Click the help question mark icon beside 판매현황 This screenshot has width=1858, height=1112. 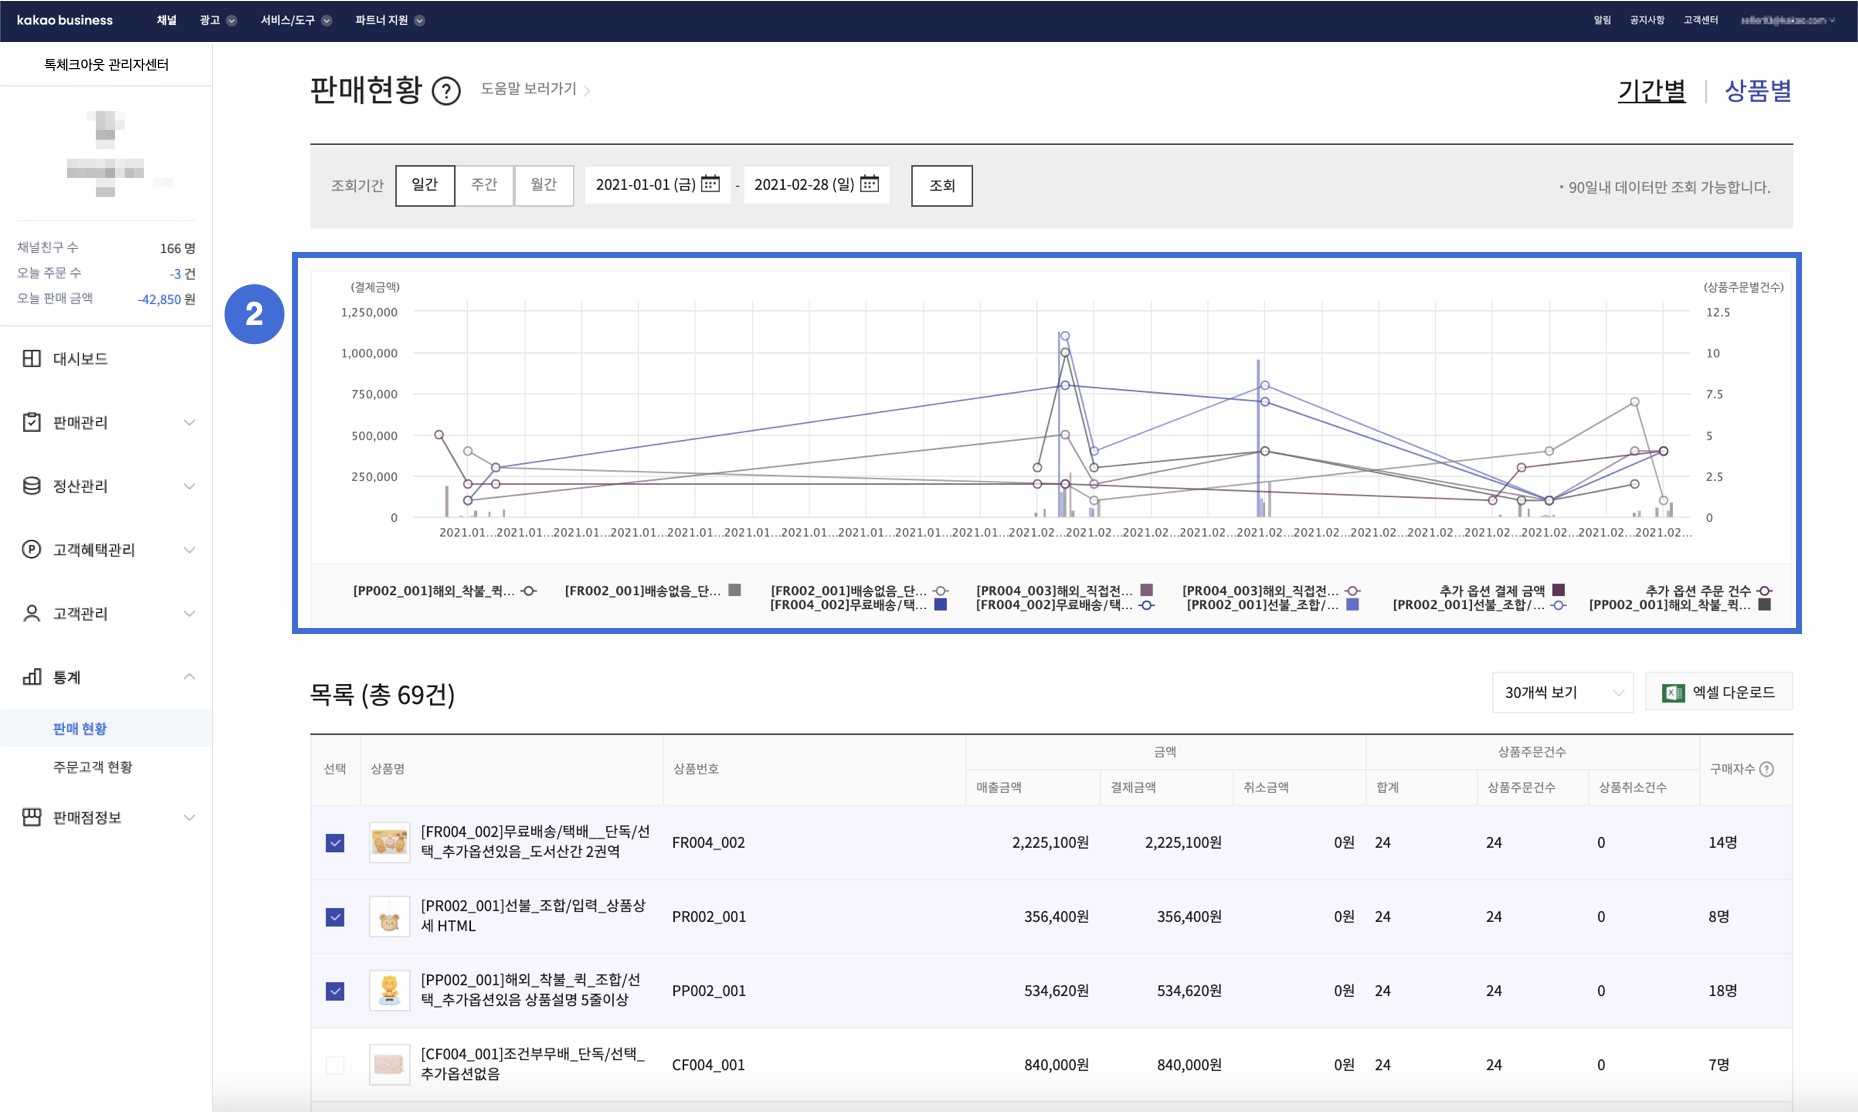pyautogui.click(x=446, y=91)
